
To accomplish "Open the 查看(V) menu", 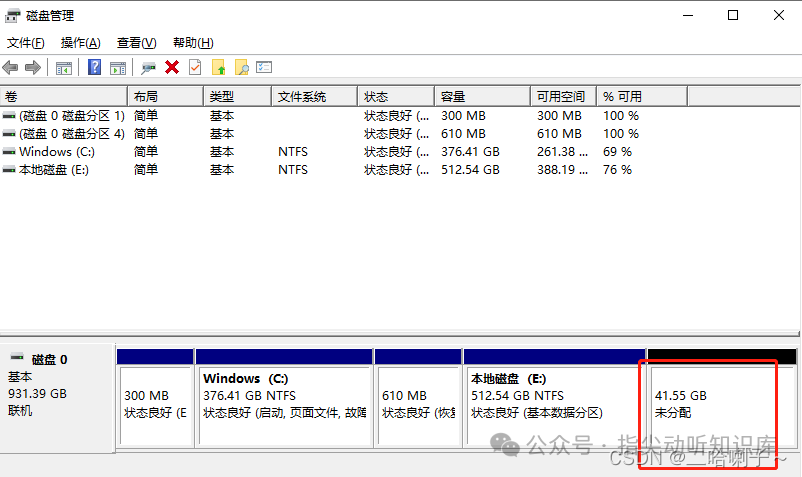I will tap(137, 43).
